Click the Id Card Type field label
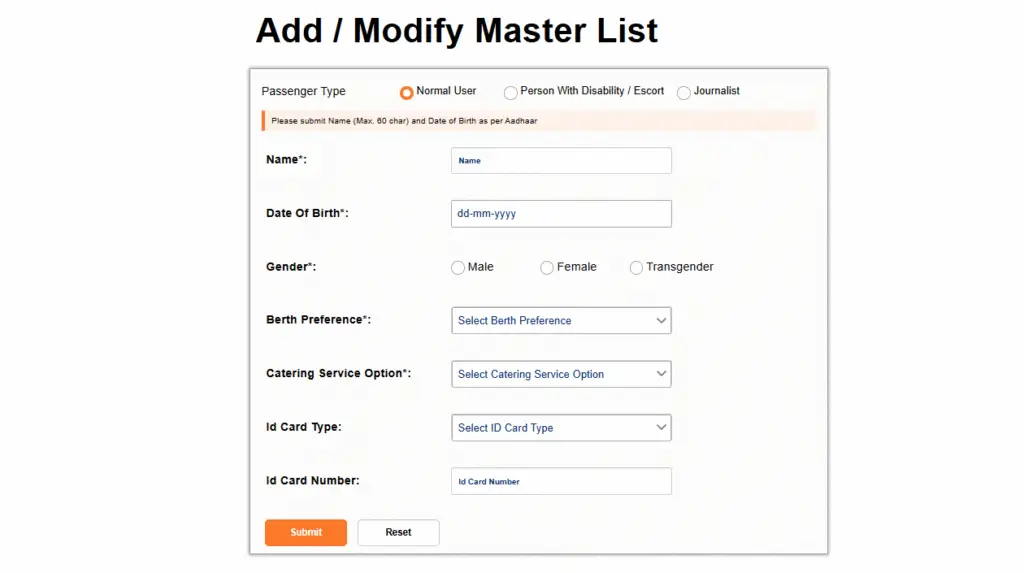1024x573 pixels. [x=304, y=428]
